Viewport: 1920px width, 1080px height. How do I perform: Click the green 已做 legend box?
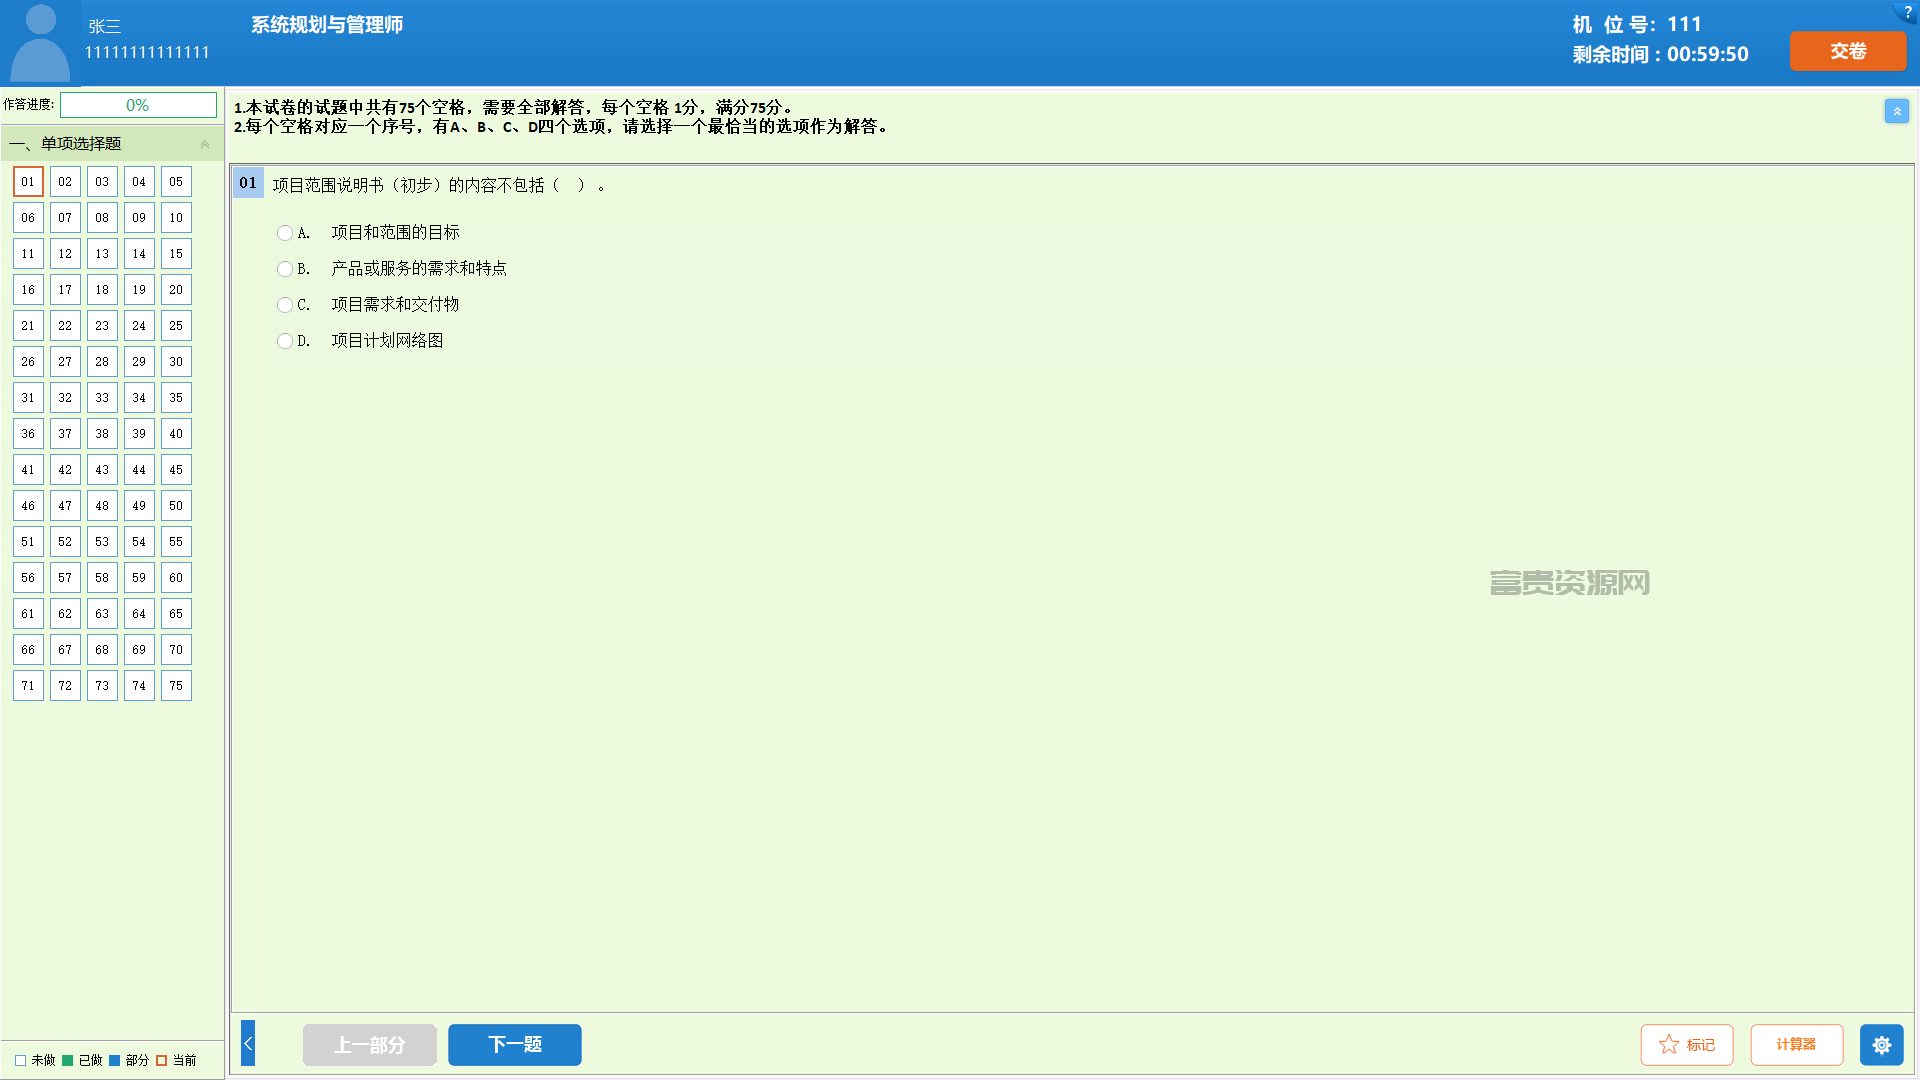67,1061
